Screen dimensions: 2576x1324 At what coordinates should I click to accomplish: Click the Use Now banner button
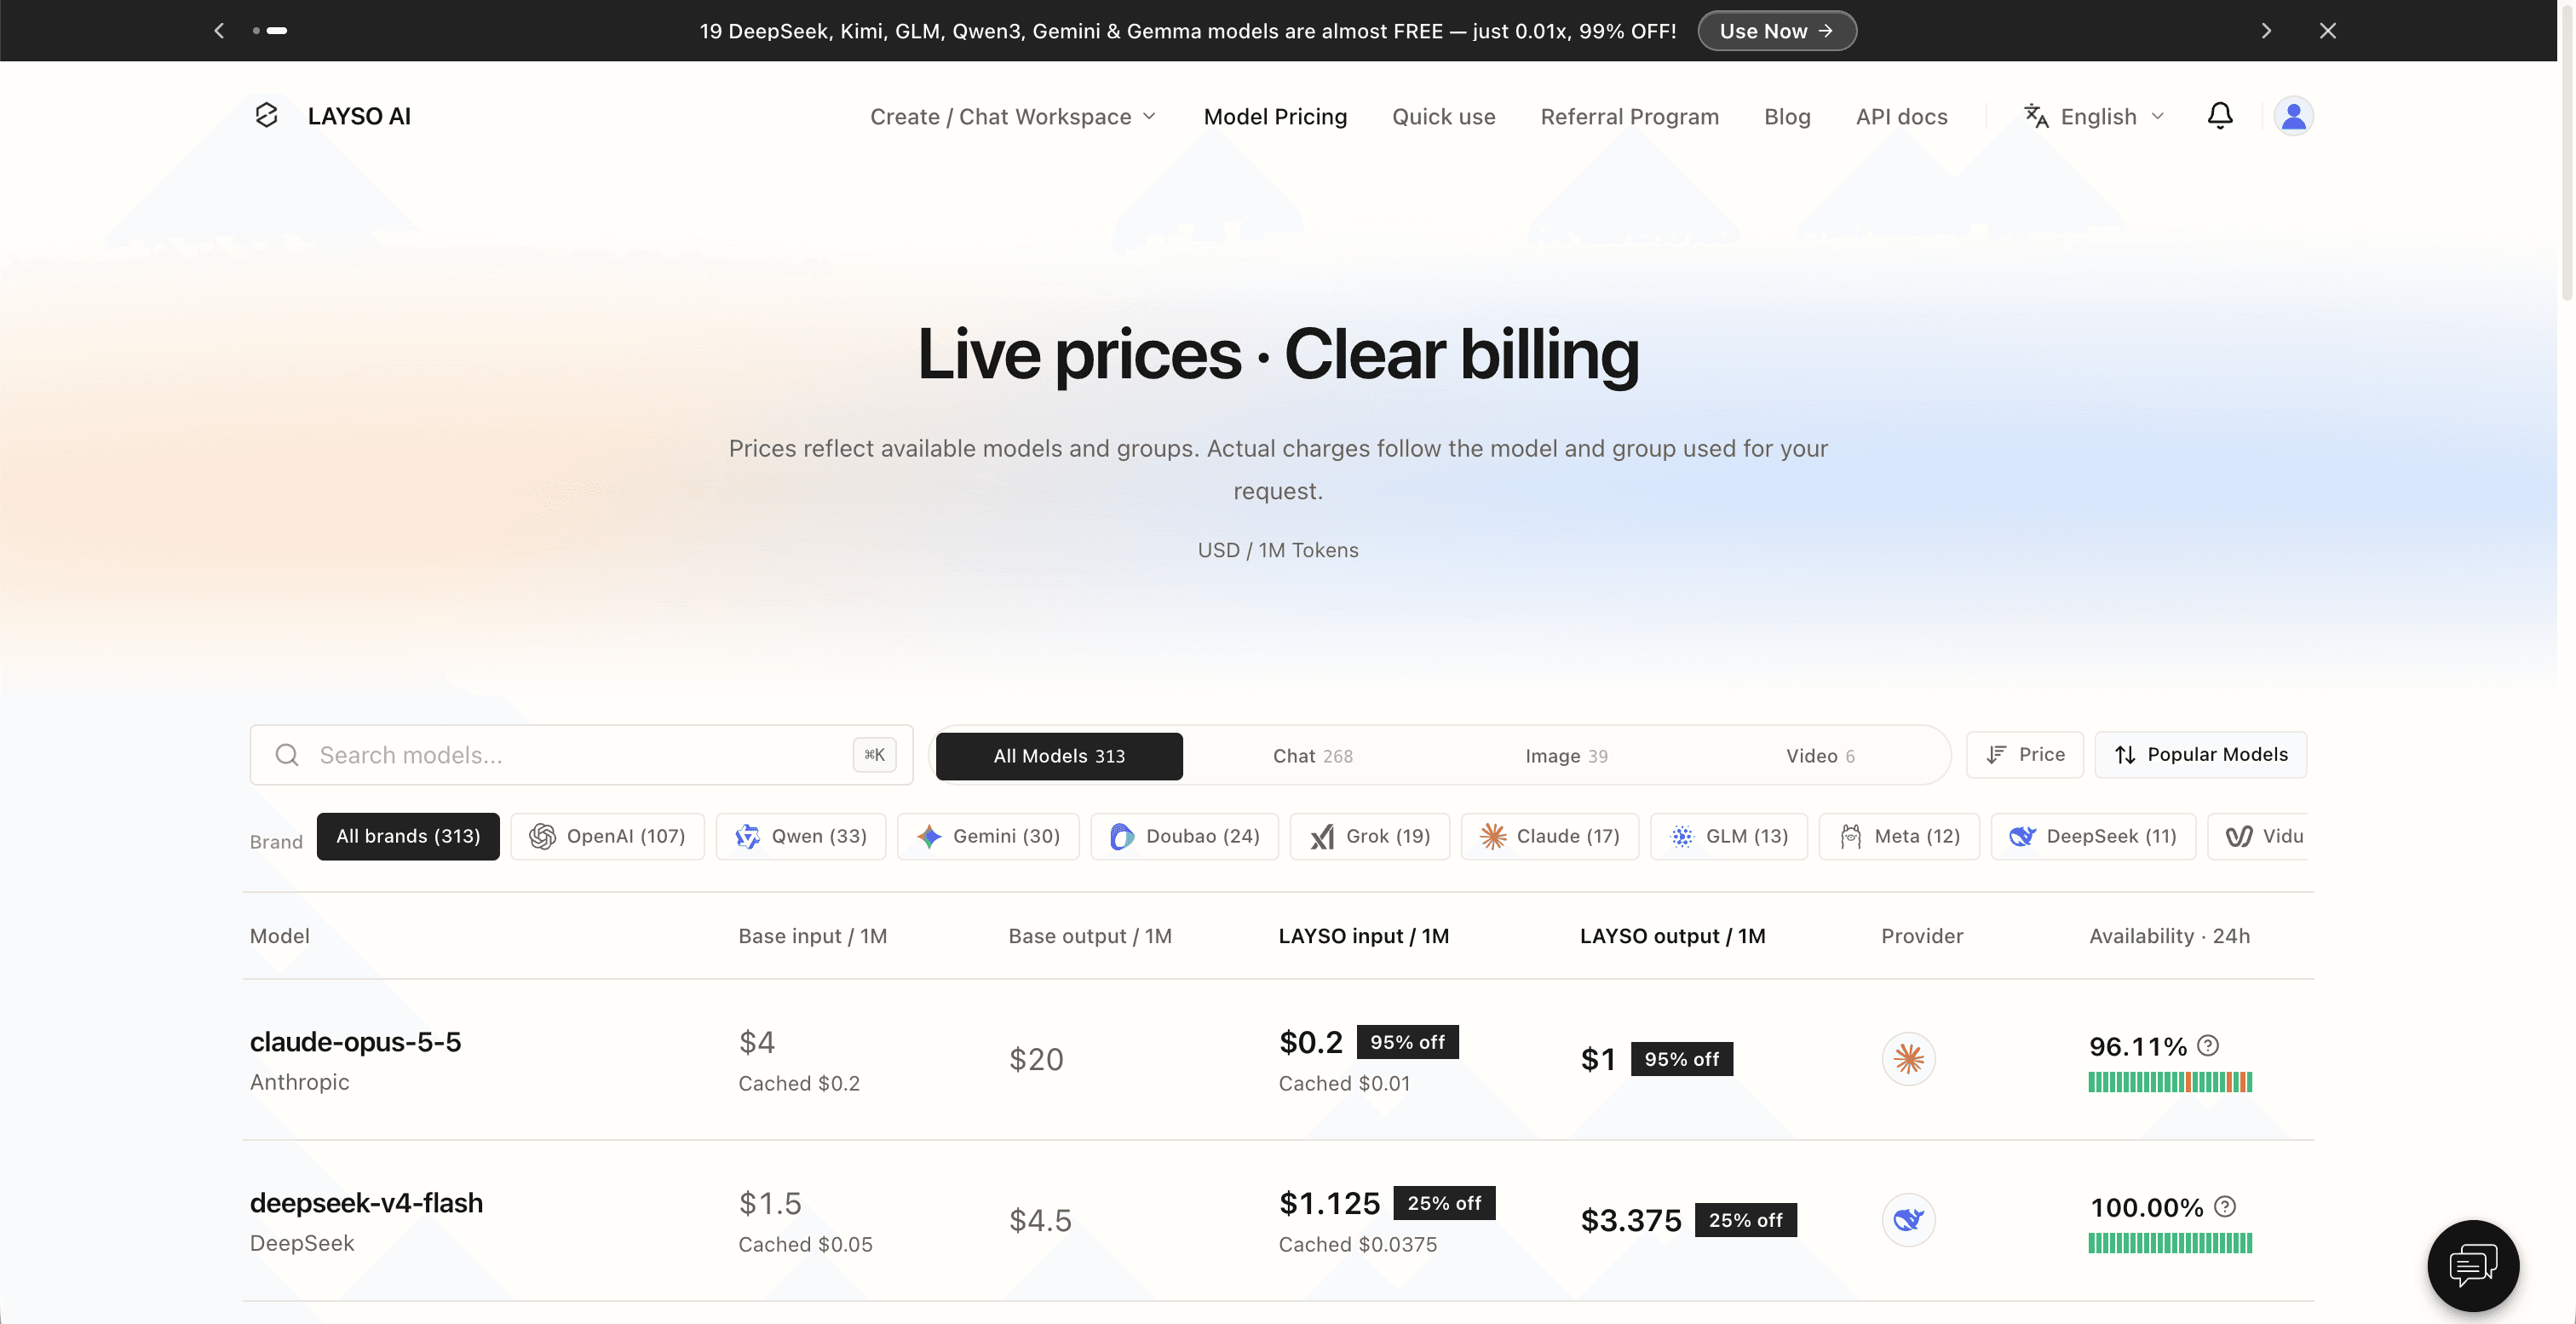tap(1776, 31)
